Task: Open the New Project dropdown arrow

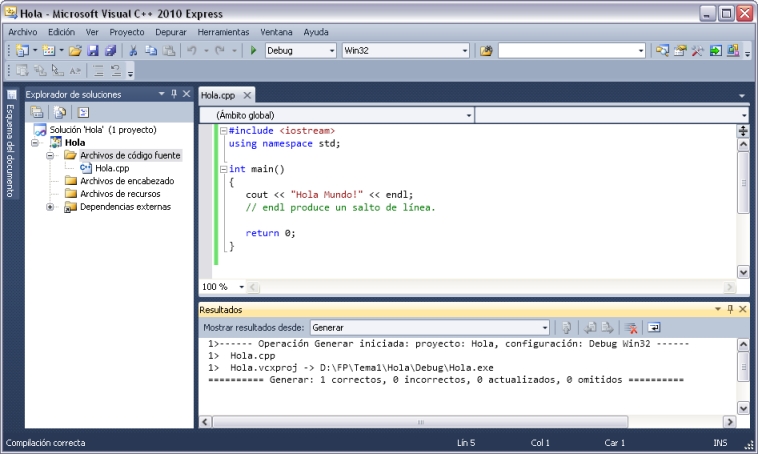Action: point(35,50)
